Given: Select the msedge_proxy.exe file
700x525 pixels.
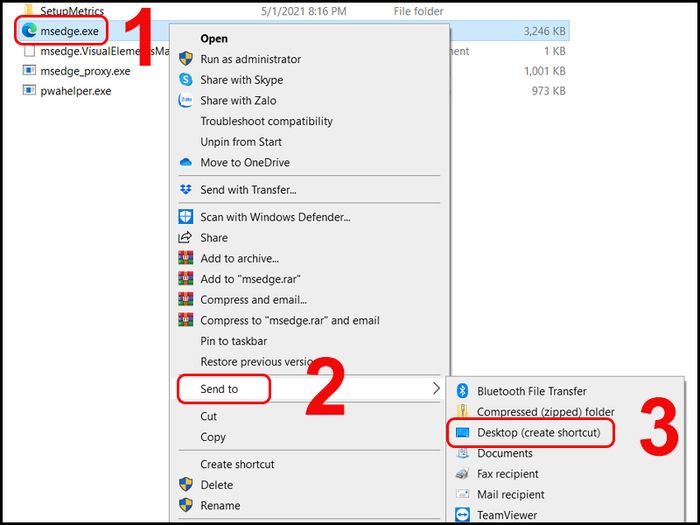Looking at the screenshot, I should click(76, 71).
